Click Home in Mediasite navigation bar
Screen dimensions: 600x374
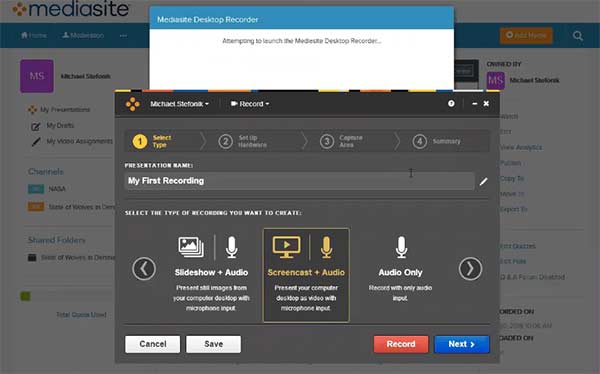34,35
